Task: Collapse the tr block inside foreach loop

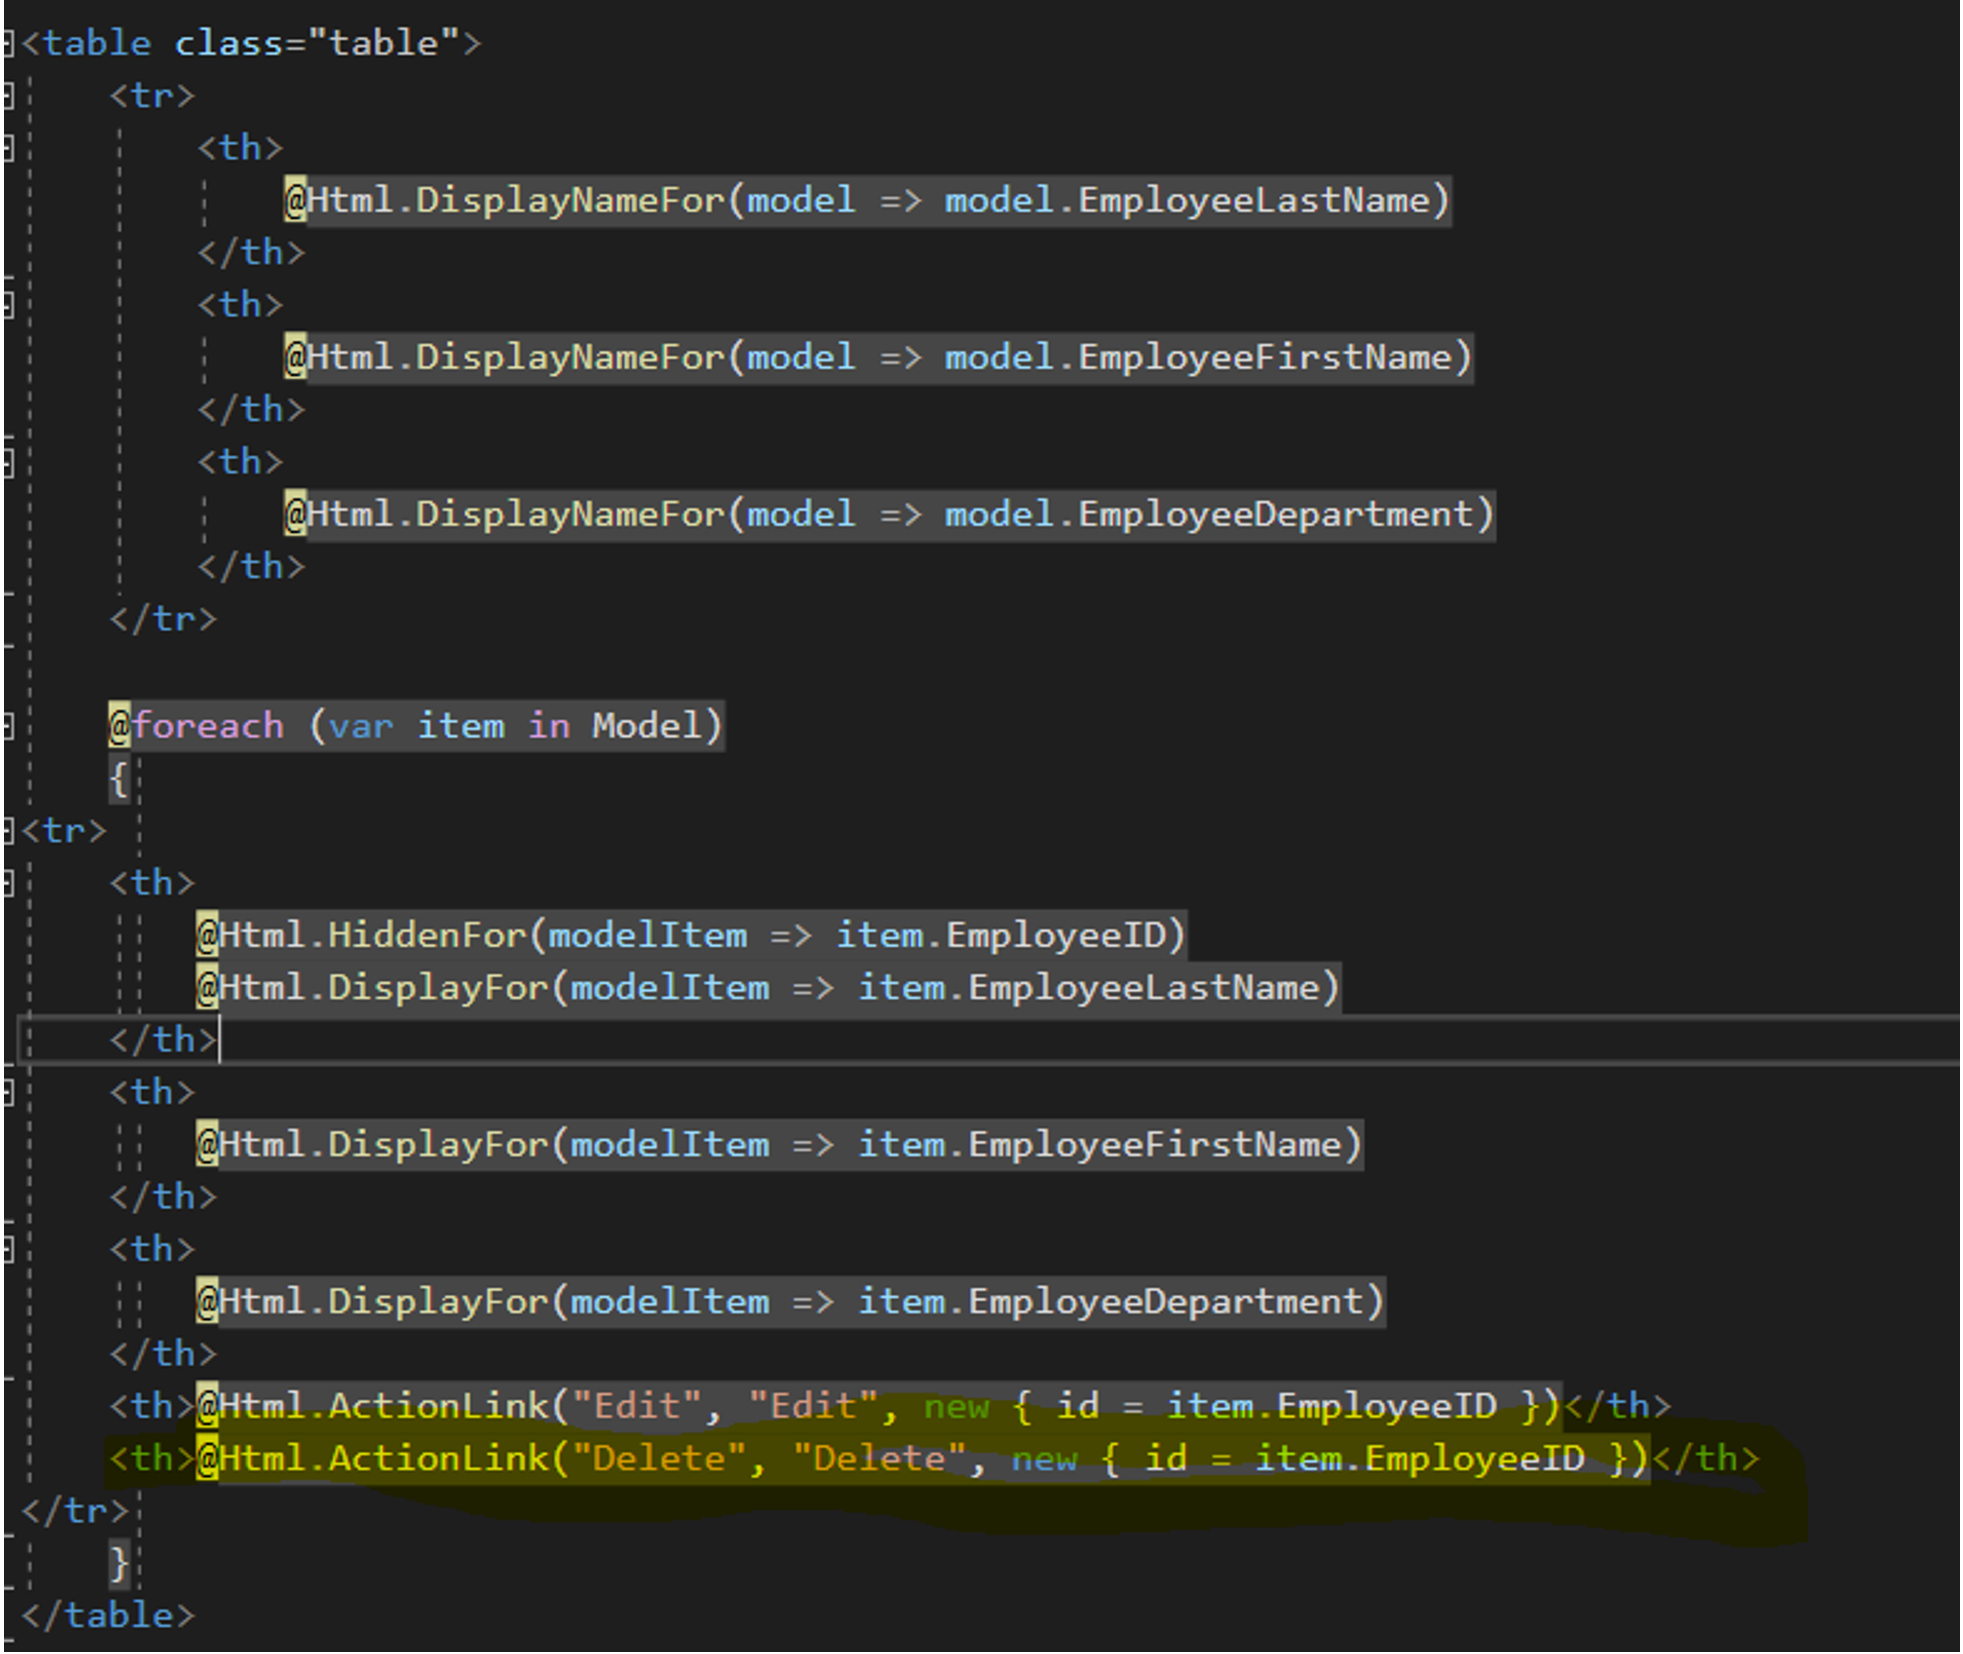Action: point(8,830)
